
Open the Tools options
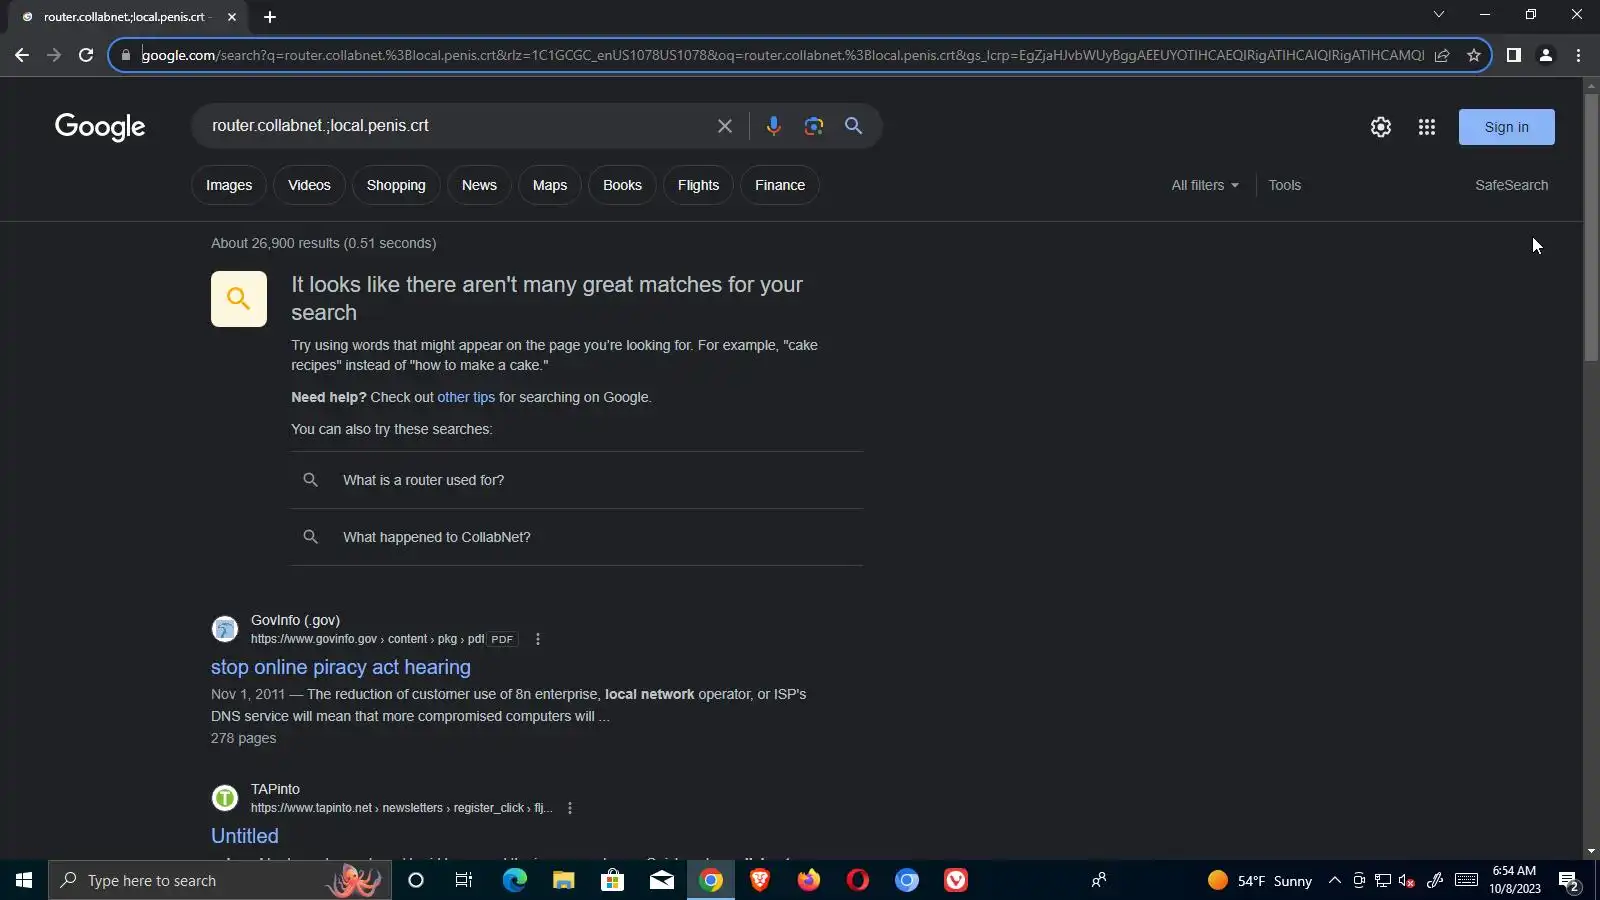1285,185
